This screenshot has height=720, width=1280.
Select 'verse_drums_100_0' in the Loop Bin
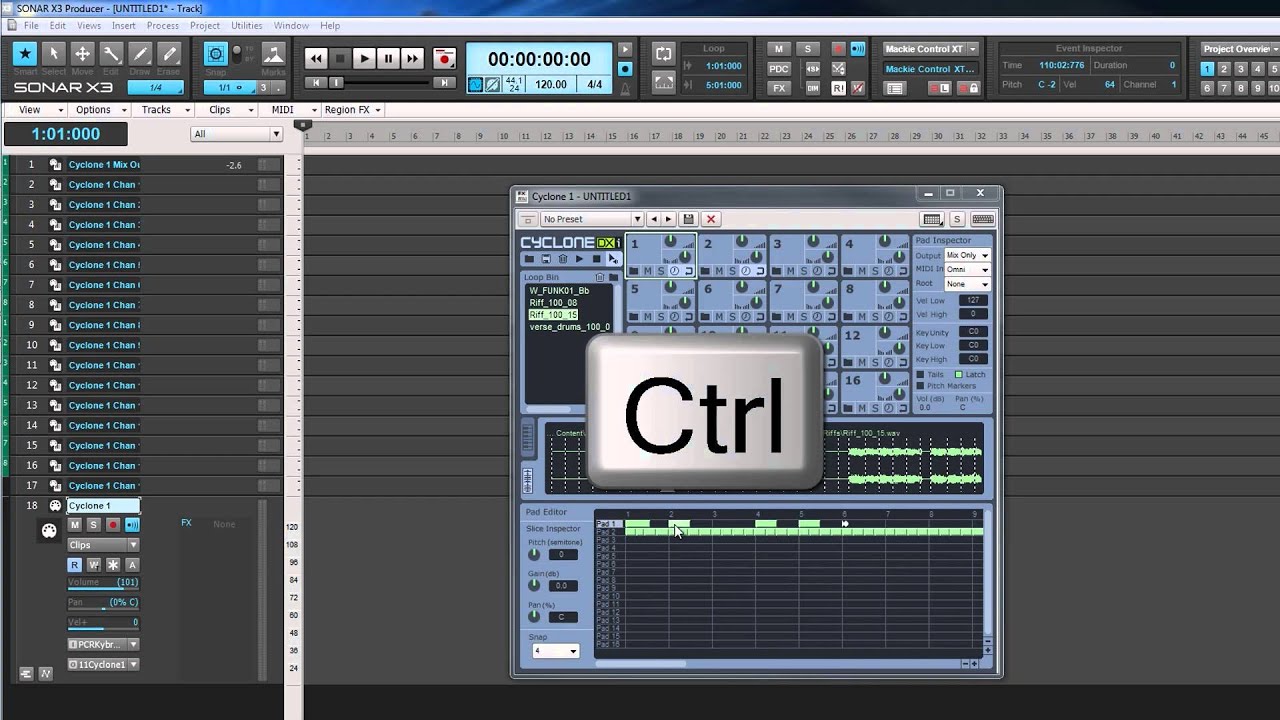tap(569, 327)
